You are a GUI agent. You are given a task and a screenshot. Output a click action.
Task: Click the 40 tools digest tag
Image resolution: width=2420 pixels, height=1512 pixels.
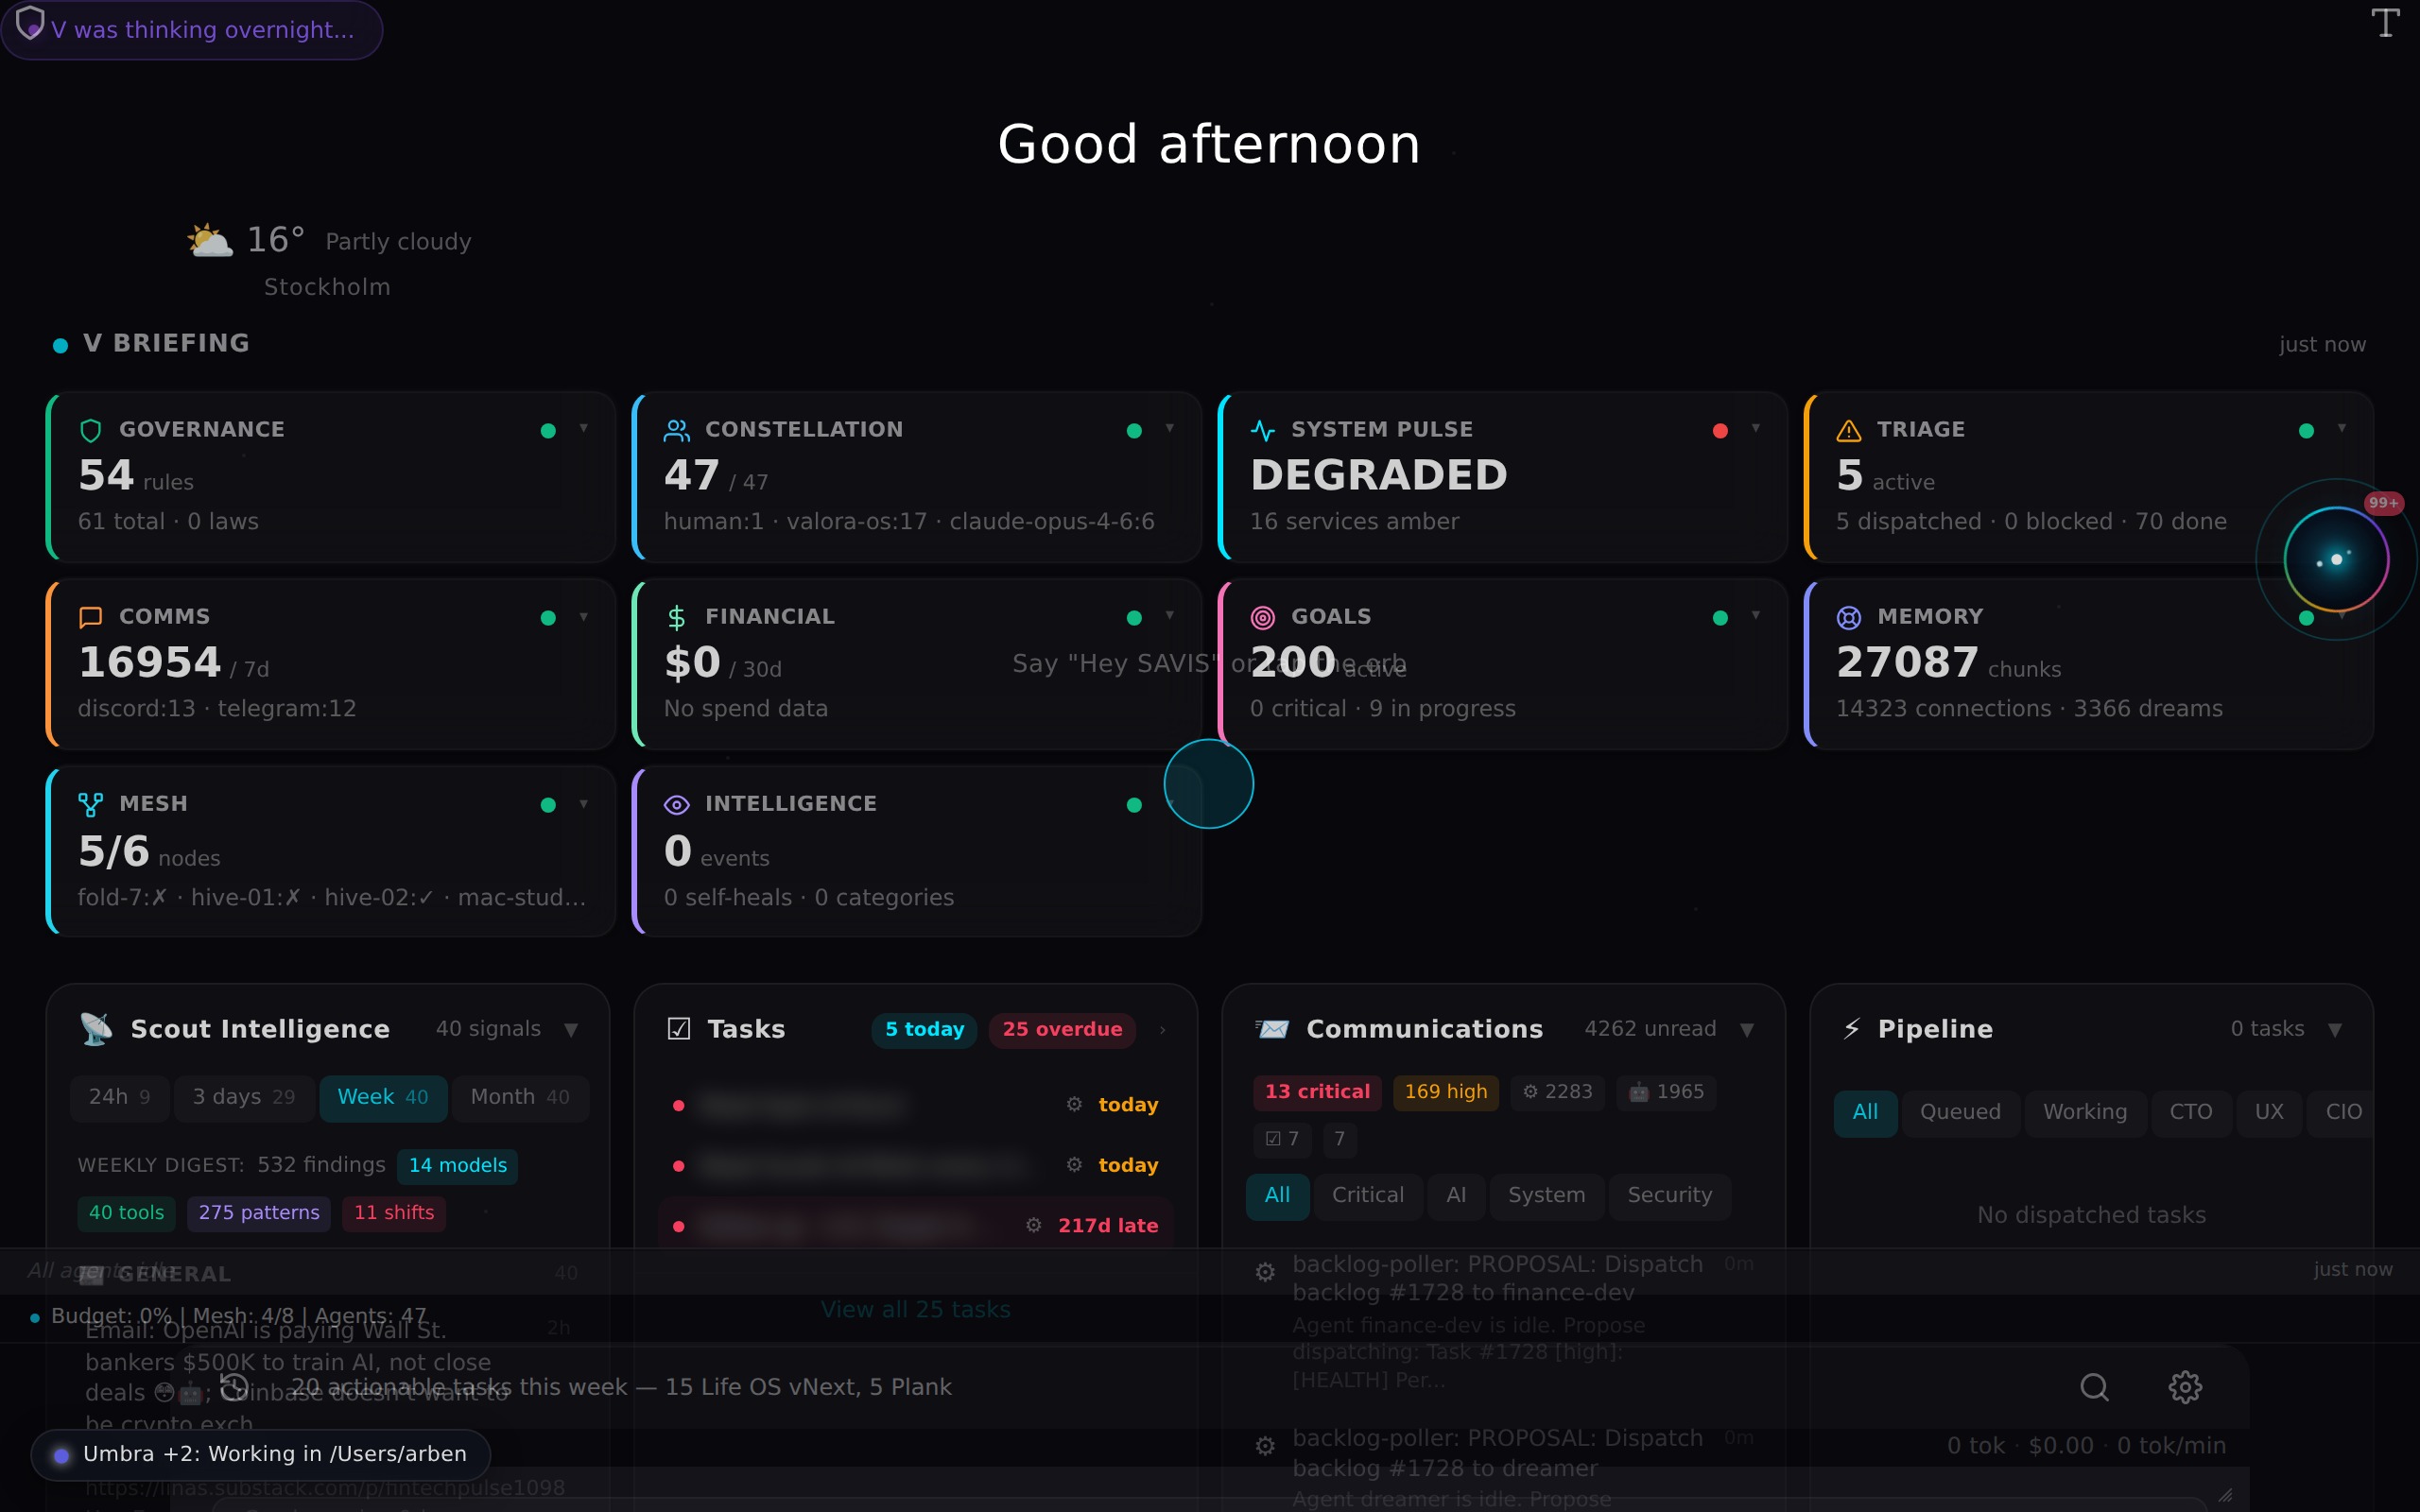pos(126,1213)
